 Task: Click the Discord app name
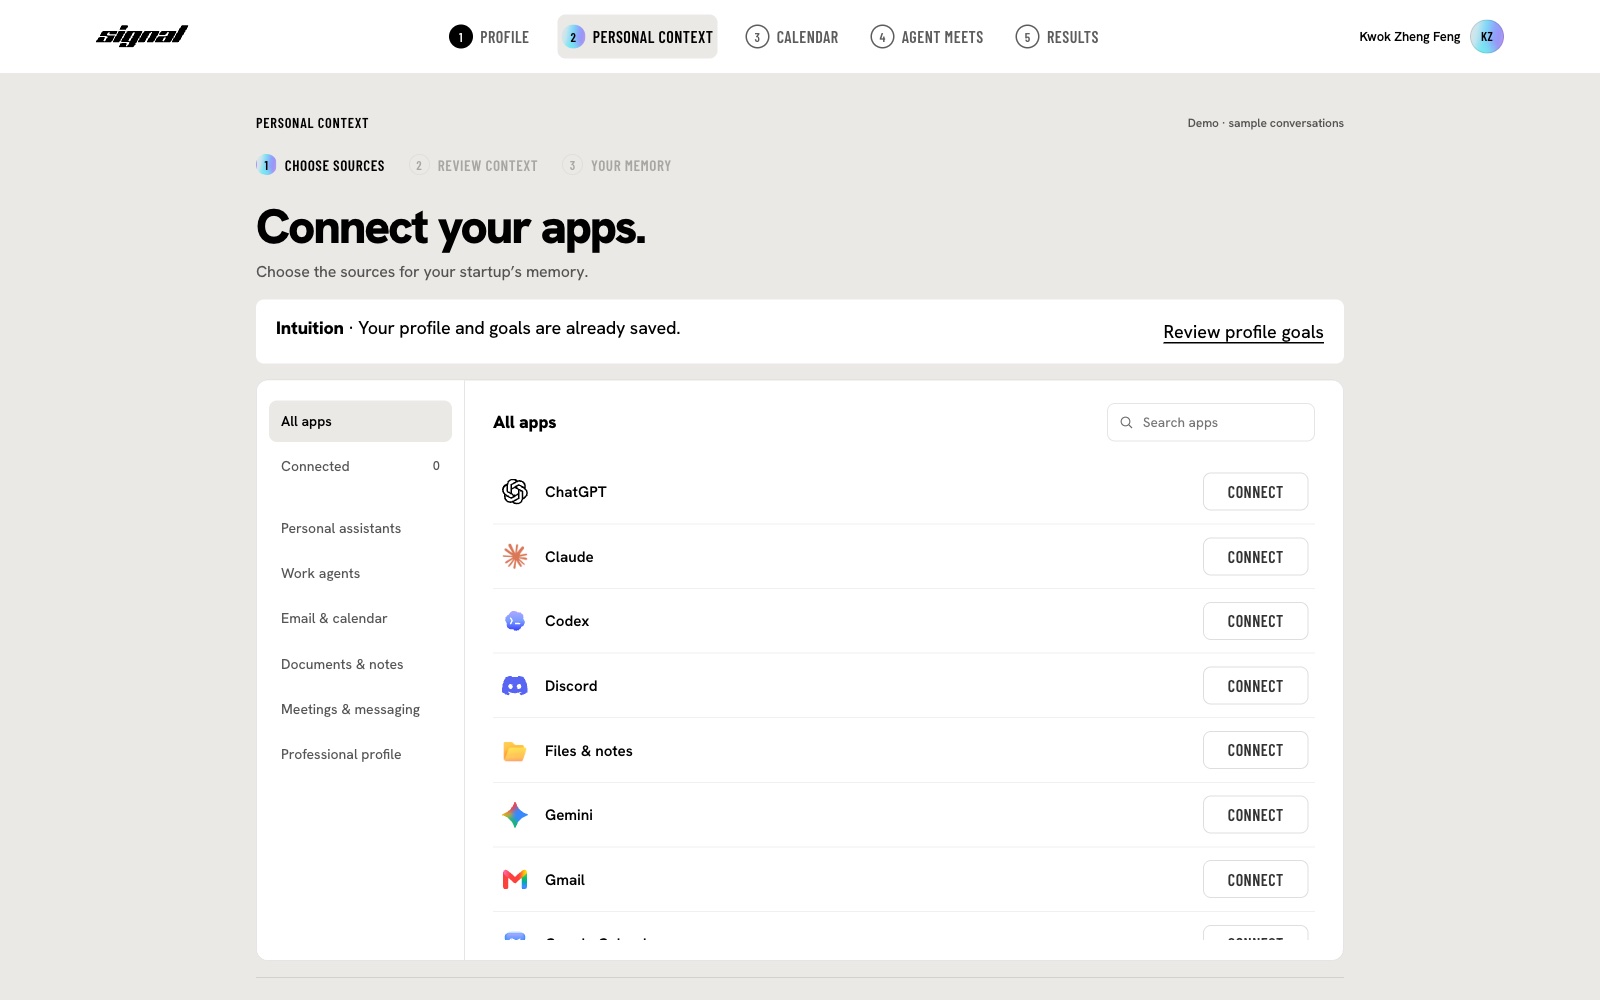pos(571,686)
